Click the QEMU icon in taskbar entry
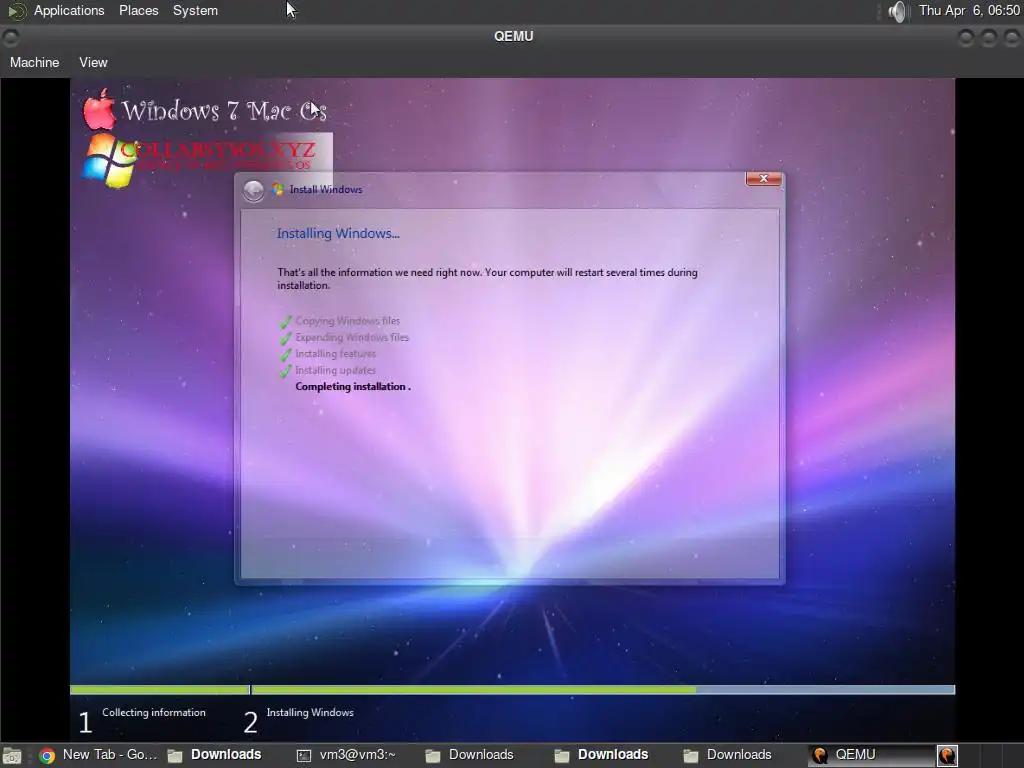The width and height of the screenshot is (1024, 768). point(820,756)
